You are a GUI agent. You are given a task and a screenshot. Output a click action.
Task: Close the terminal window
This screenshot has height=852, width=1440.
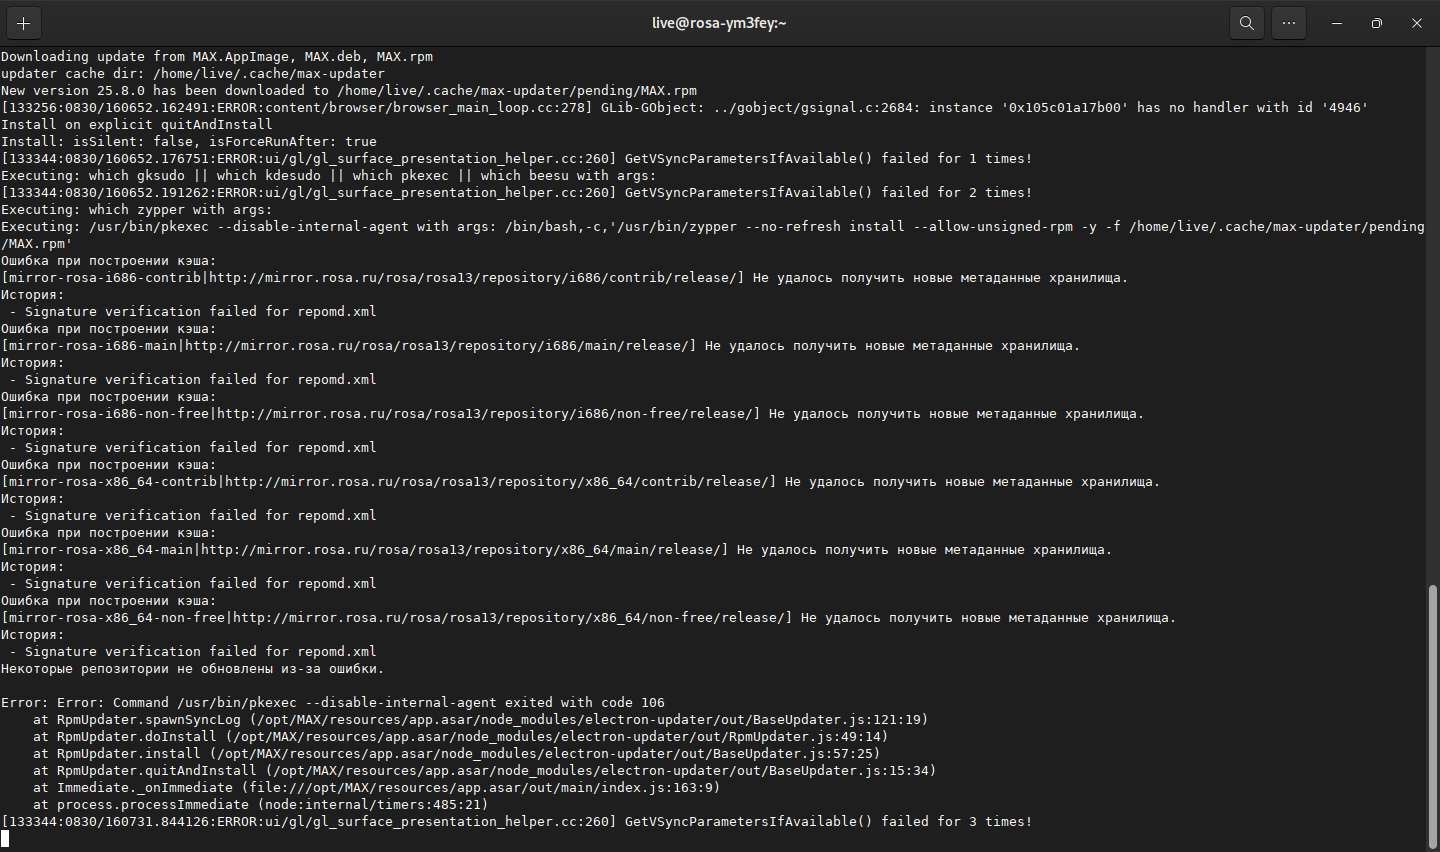pyautogui.click(x=1417, y=23)
